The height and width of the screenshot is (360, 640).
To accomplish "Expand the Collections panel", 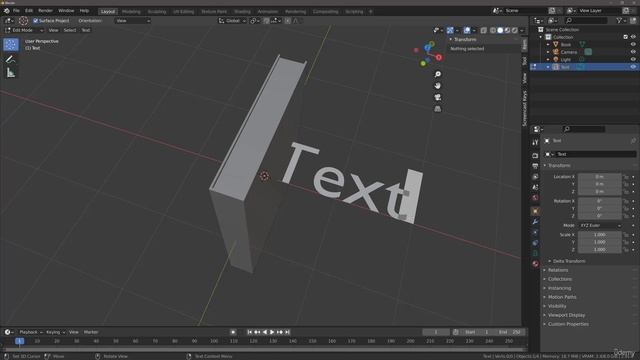I will pyautogui.click(x=560, y=279).
